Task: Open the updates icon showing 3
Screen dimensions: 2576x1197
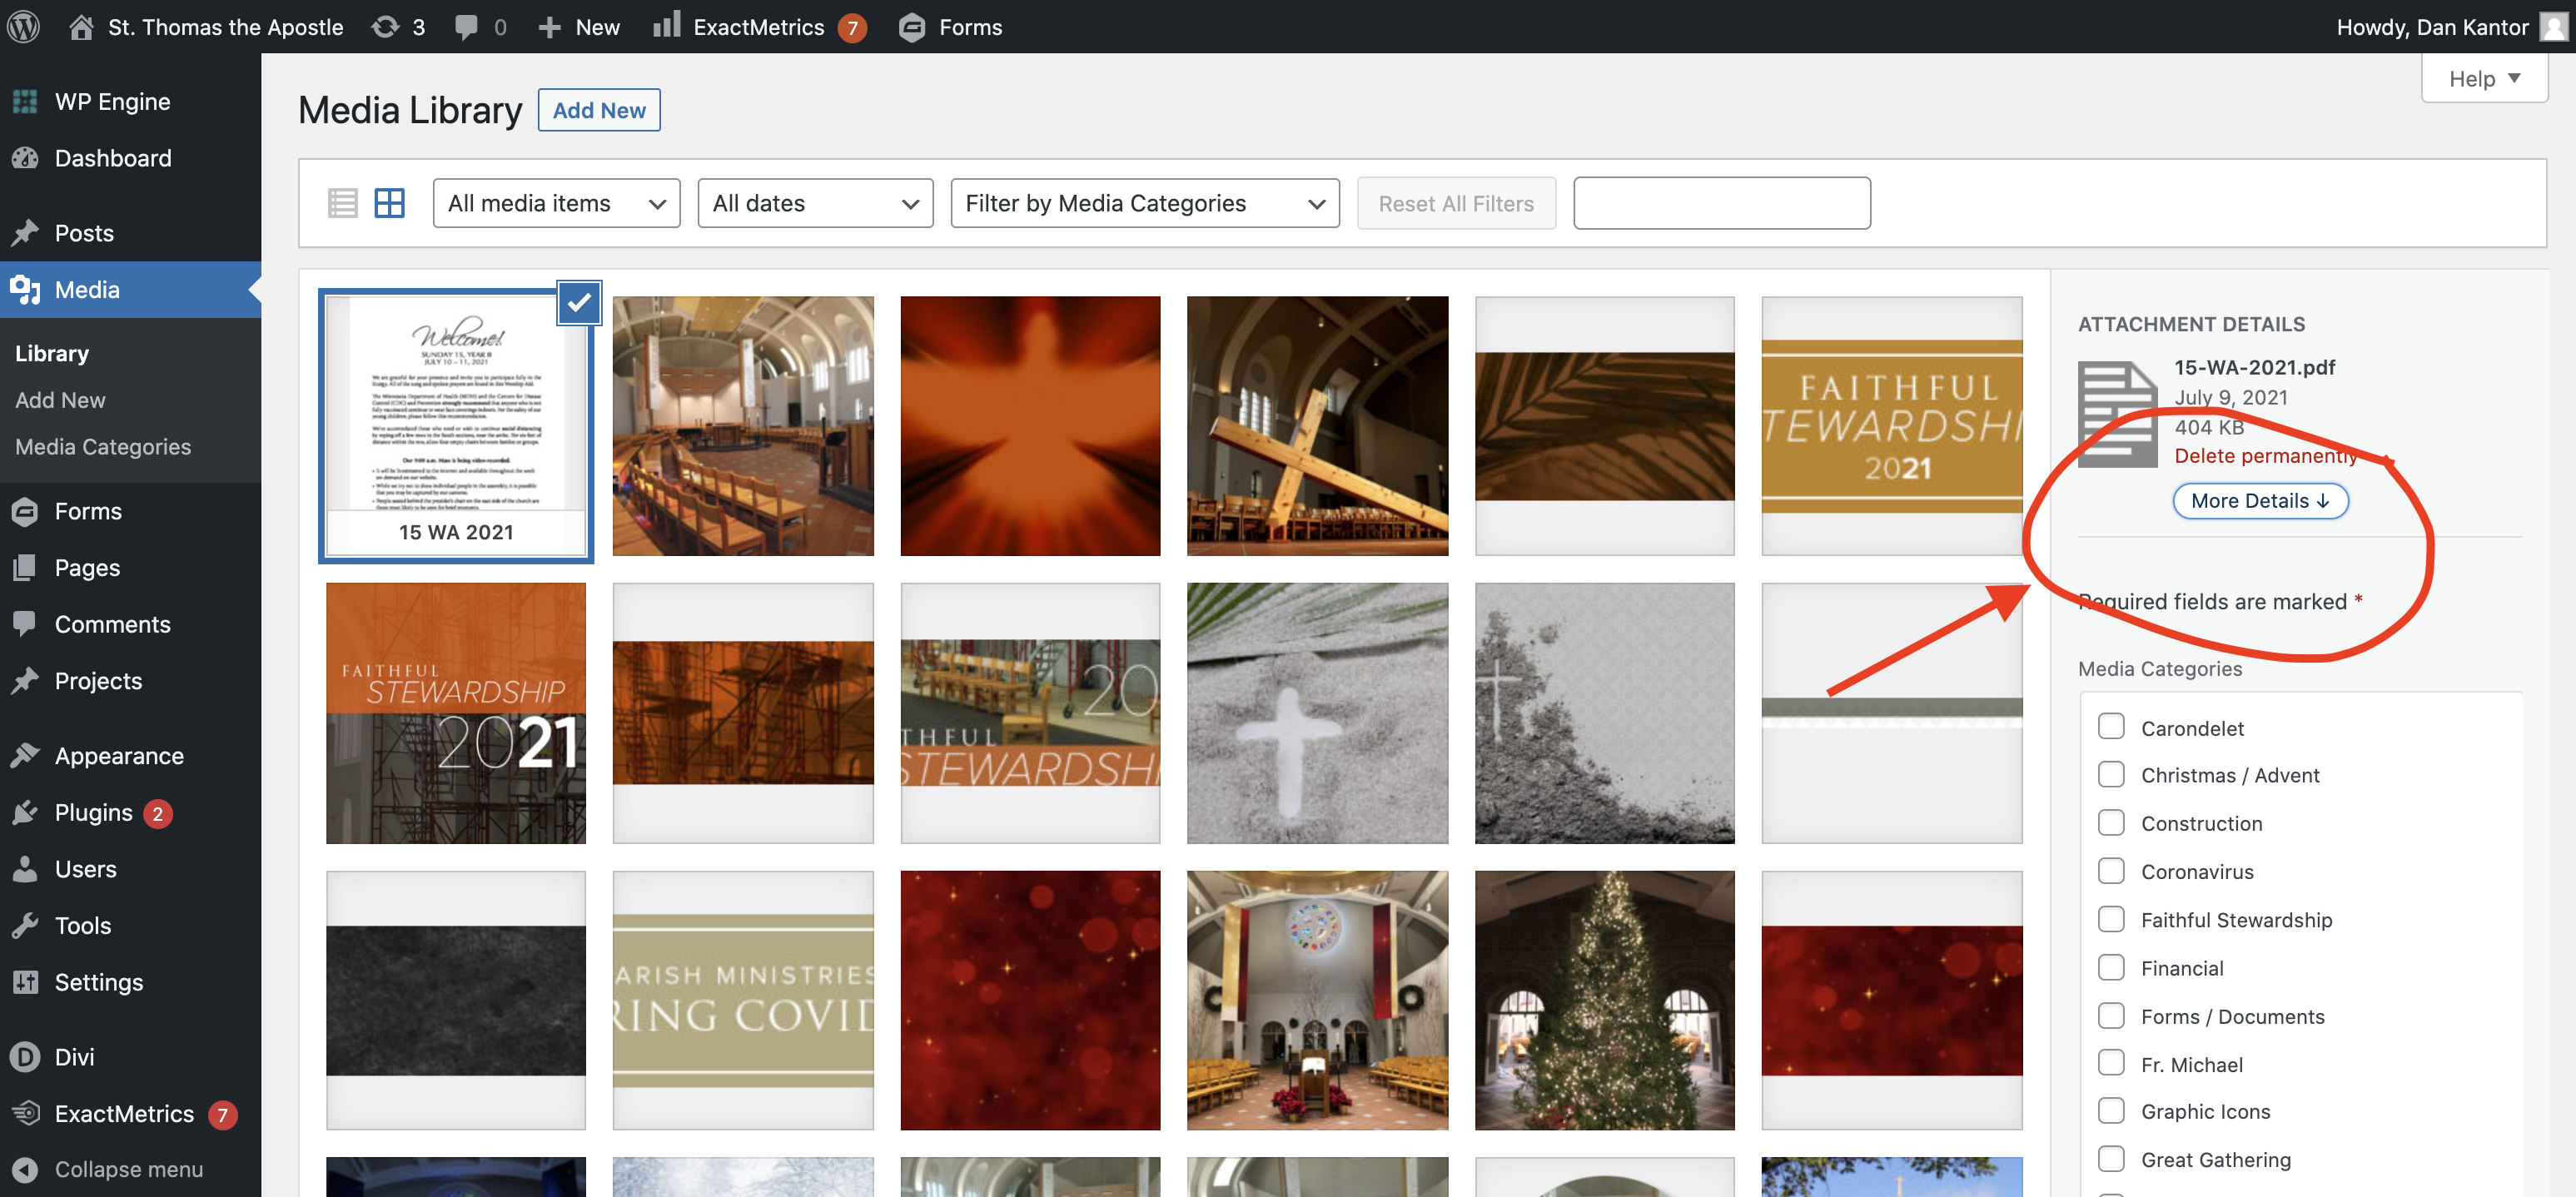Action: [x=386, y=27]
